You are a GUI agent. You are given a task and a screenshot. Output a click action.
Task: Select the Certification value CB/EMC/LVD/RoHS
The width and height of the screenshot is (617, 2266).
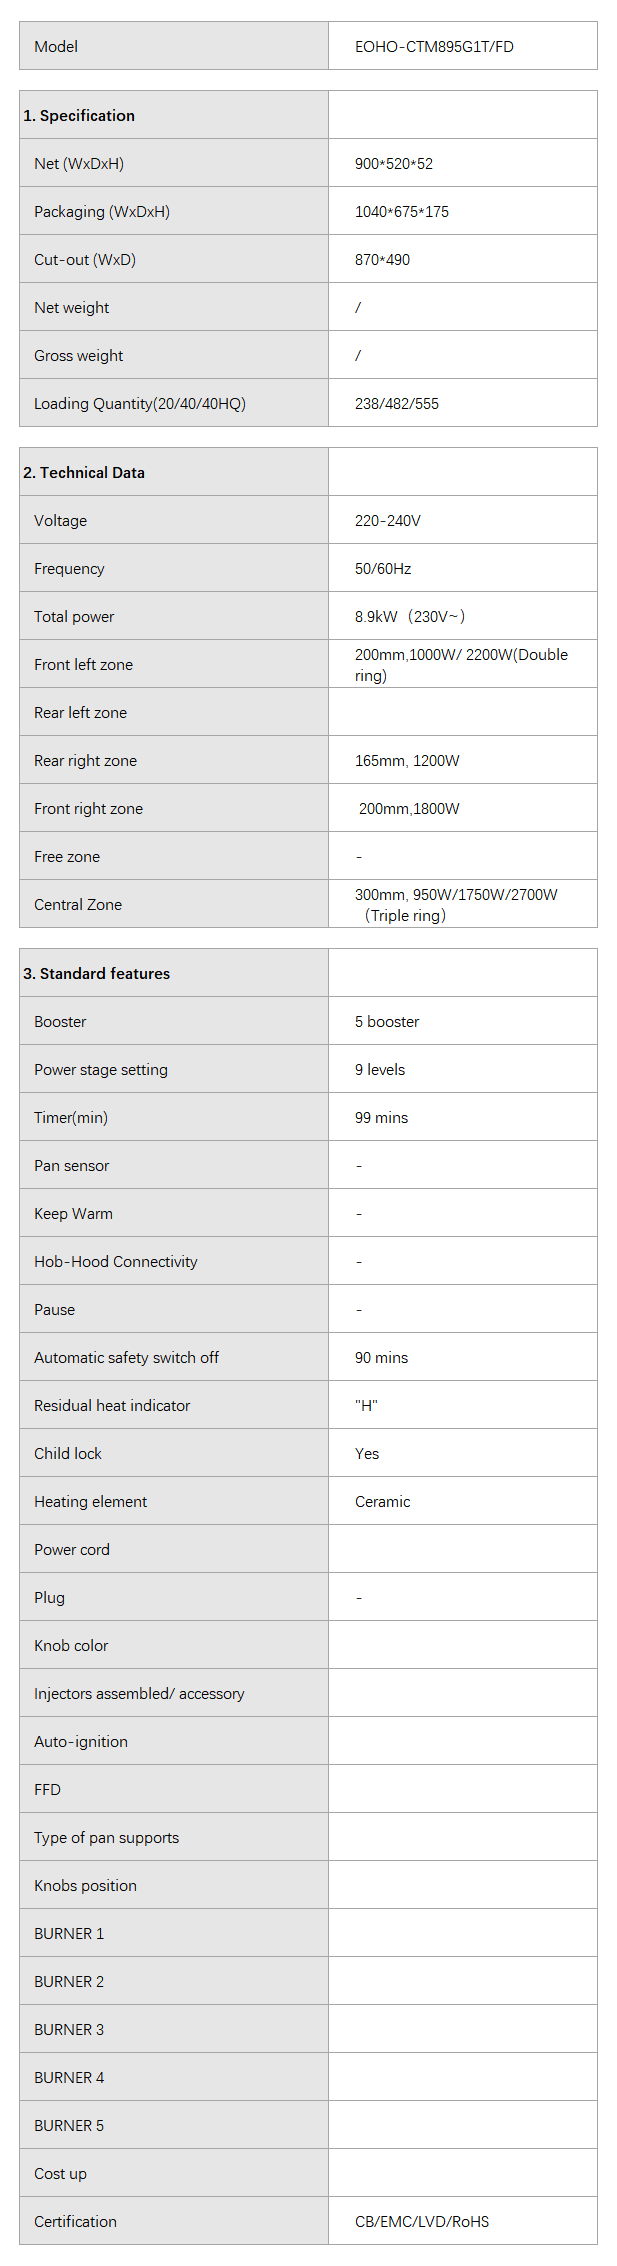[422, 2222]
